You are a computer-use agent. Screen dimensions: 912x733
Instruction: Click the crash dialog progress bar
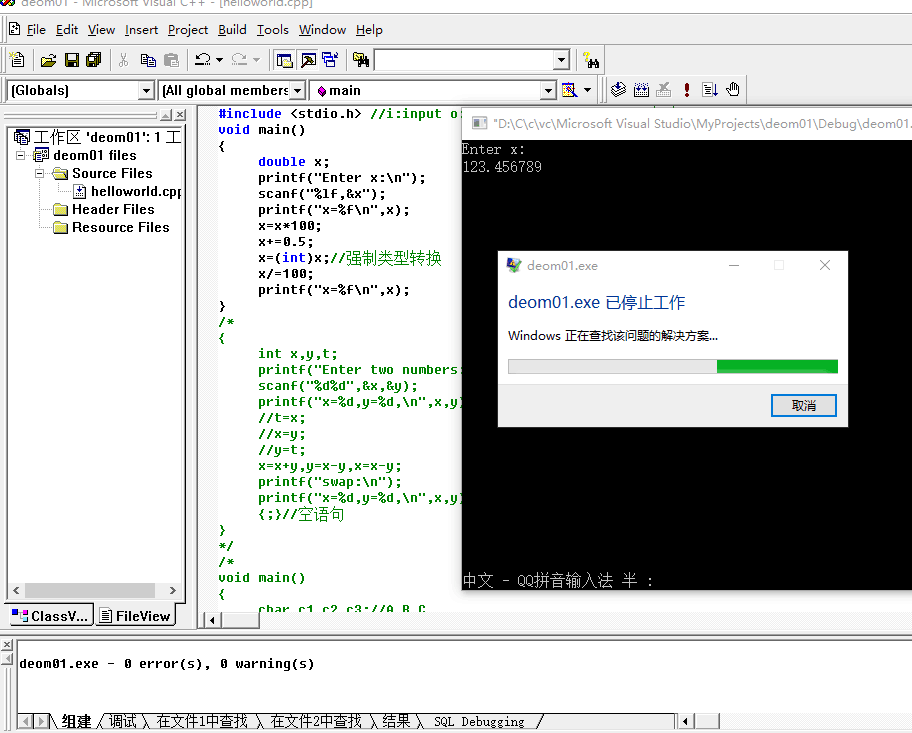pyautogui.click(x=673, y=366)
